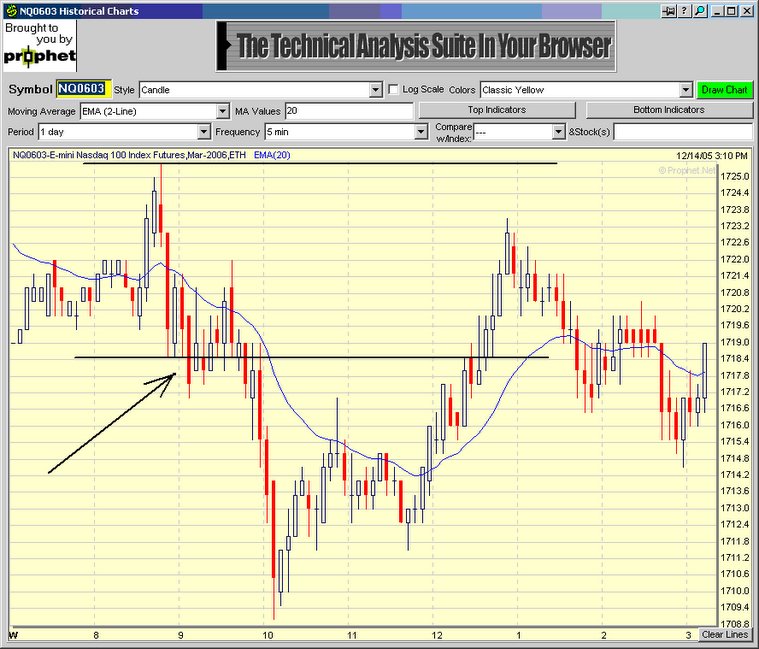
Task: Click the 1725.0 price axis label
Action: pos(734,177)
